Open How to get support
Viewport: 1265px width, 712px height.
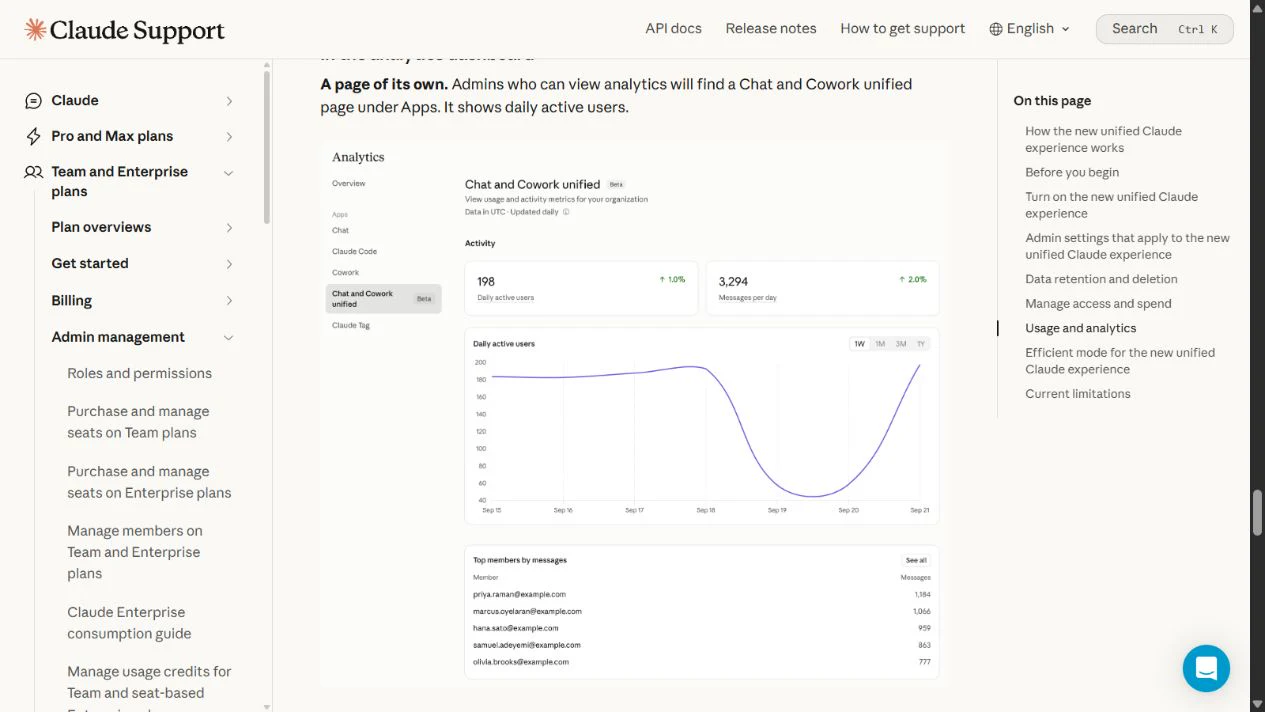pos(903,28)
